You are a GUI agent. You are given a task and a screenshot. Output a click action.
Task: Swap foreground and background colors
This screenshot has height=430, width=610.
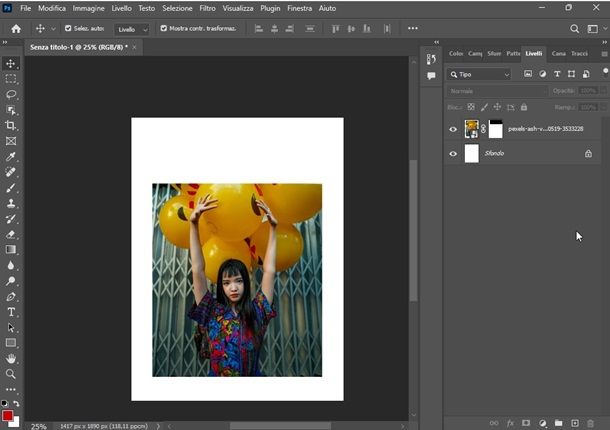[16, 404]
